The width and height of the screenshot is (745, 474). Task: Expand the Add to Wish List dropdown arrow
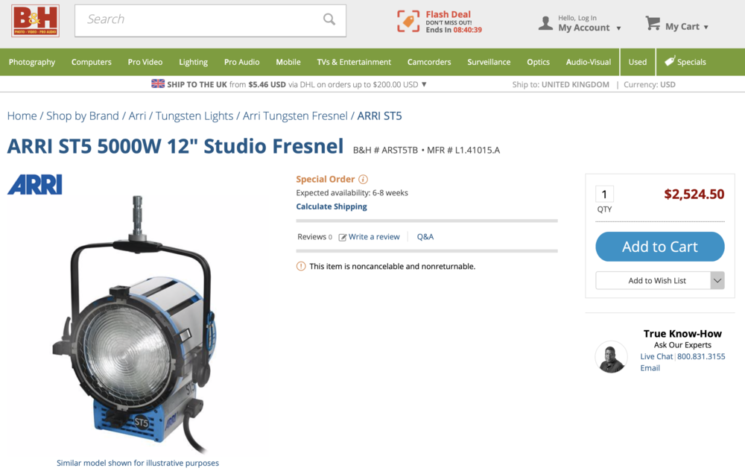coord(717,281)
